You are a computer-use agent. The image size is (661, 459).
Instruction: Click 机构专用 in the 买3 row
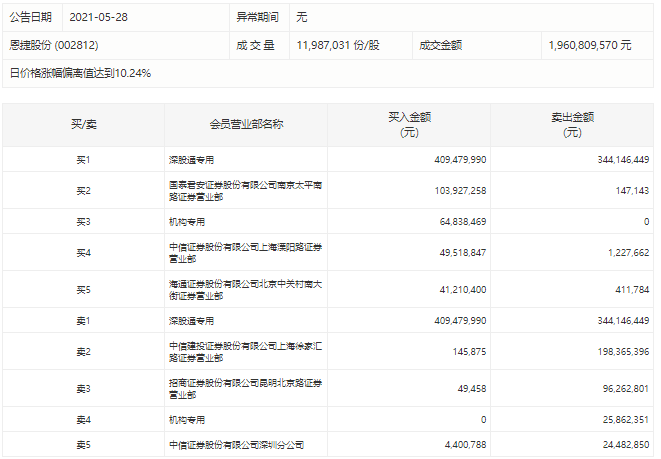187,221
